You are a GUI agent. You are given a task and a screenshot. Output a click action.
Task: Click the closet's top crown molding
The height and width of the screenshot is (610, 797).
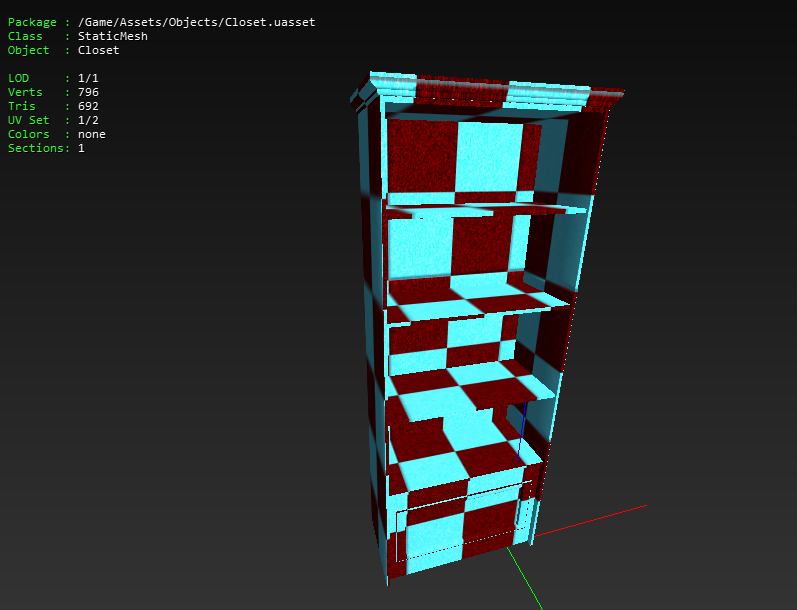pyautogui.click(x=487, y=93)
